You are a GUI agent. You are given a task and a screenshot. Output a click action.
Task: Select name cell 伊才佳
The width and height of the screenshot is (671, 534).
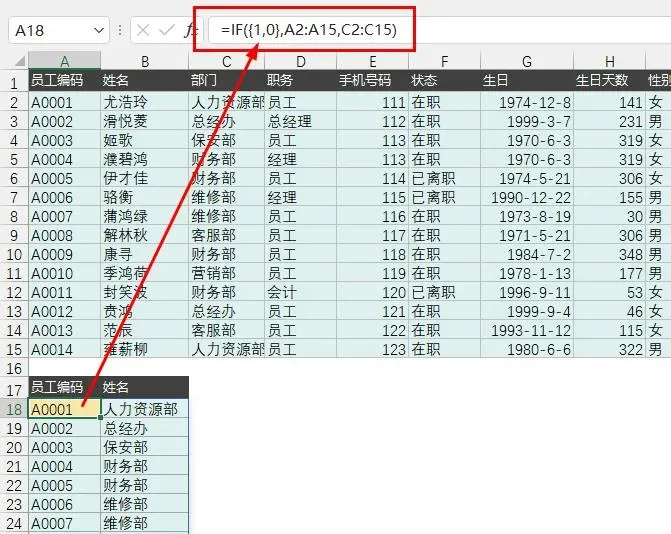[x=145, y=178]
